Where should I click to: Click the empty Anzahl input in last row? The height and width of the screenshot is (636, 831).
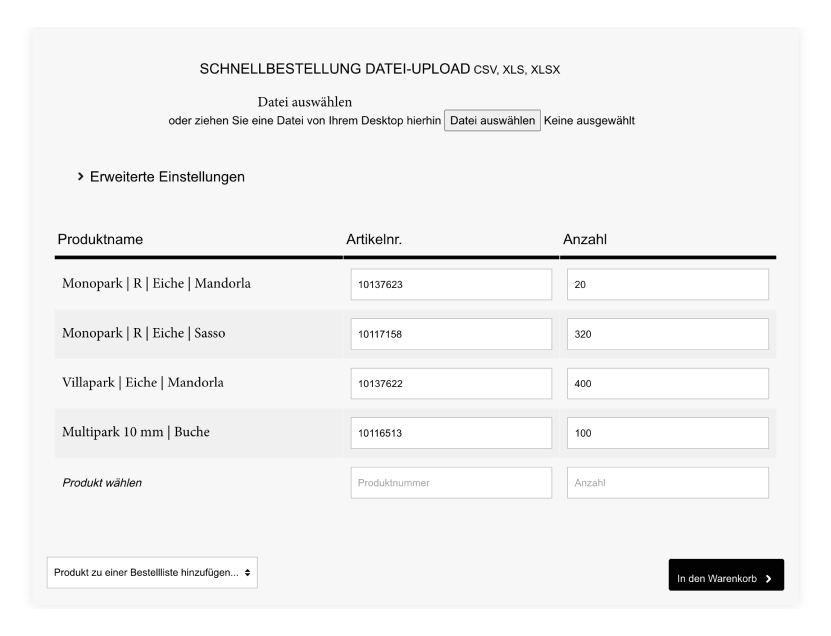(667, 481)
